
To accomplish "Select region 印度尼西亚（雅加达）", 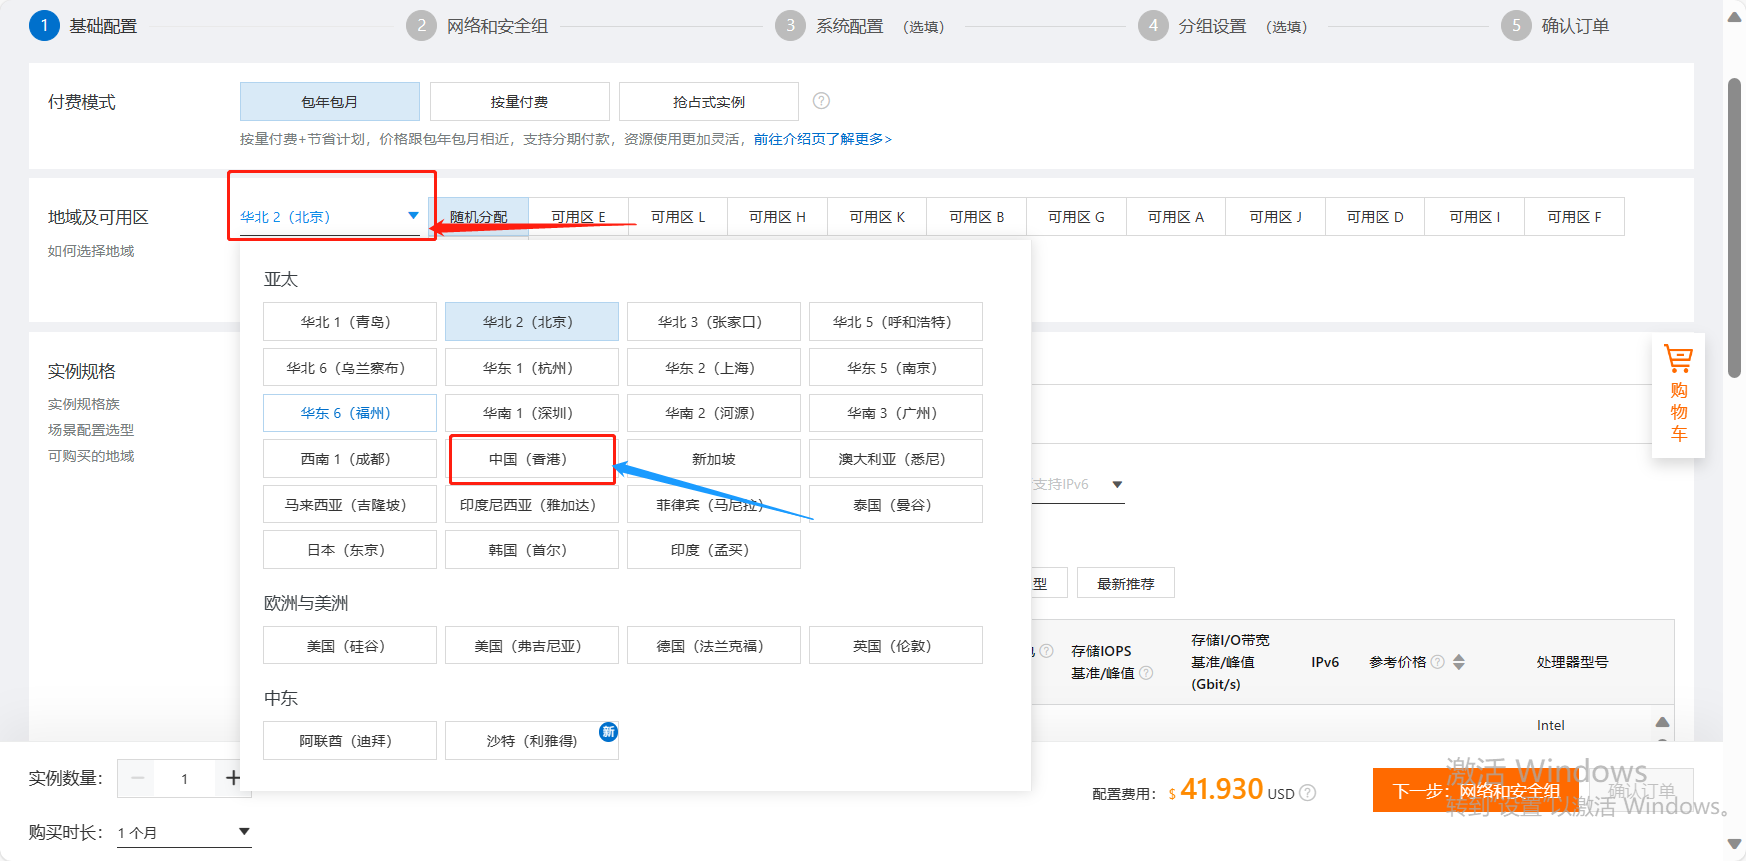I will [532, 505].
